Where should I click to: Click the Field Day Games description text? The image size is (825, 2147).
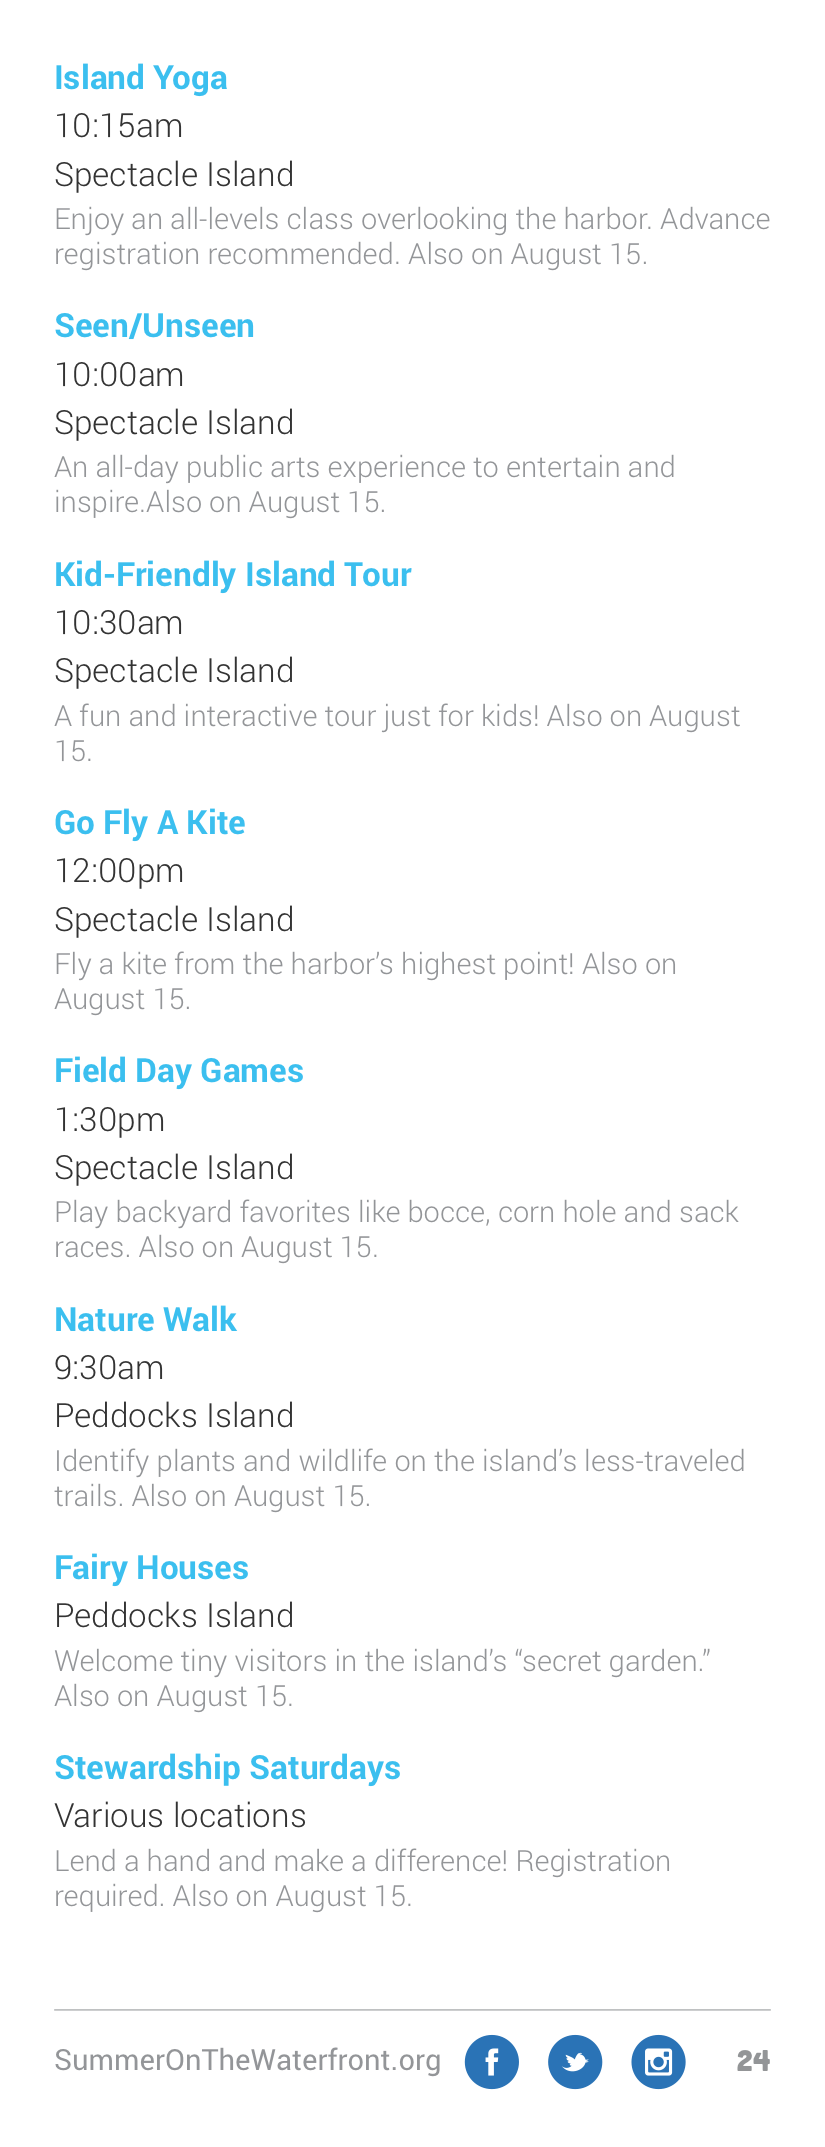396,1229
